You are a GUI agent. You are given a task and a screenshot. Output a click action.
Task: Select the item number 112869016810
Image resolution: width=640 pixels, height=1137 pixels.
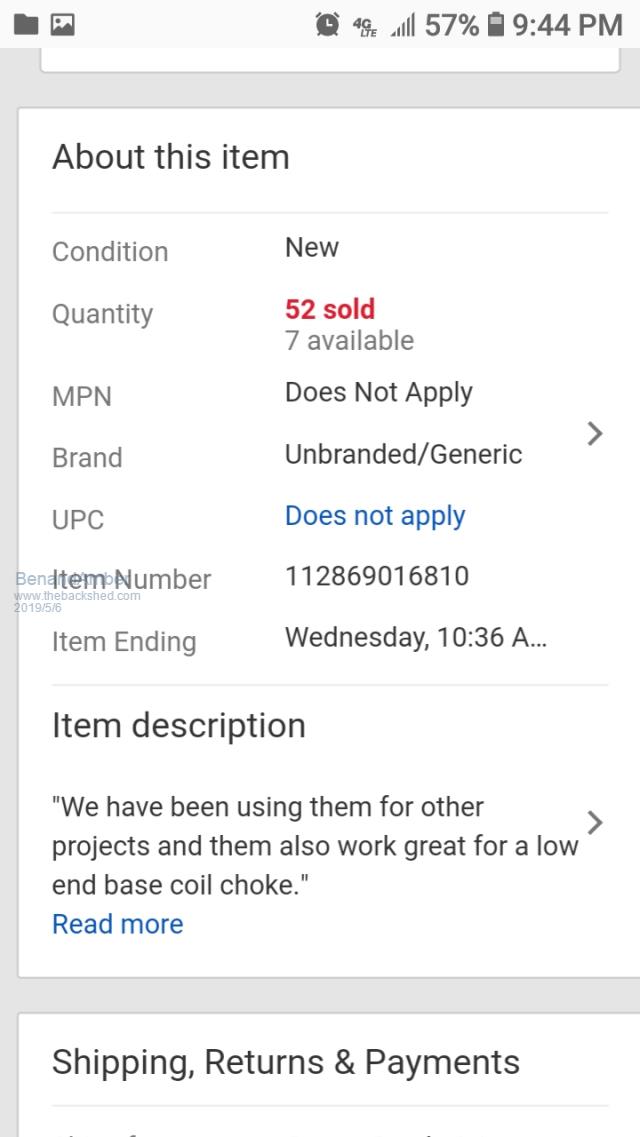coord(377,576)
